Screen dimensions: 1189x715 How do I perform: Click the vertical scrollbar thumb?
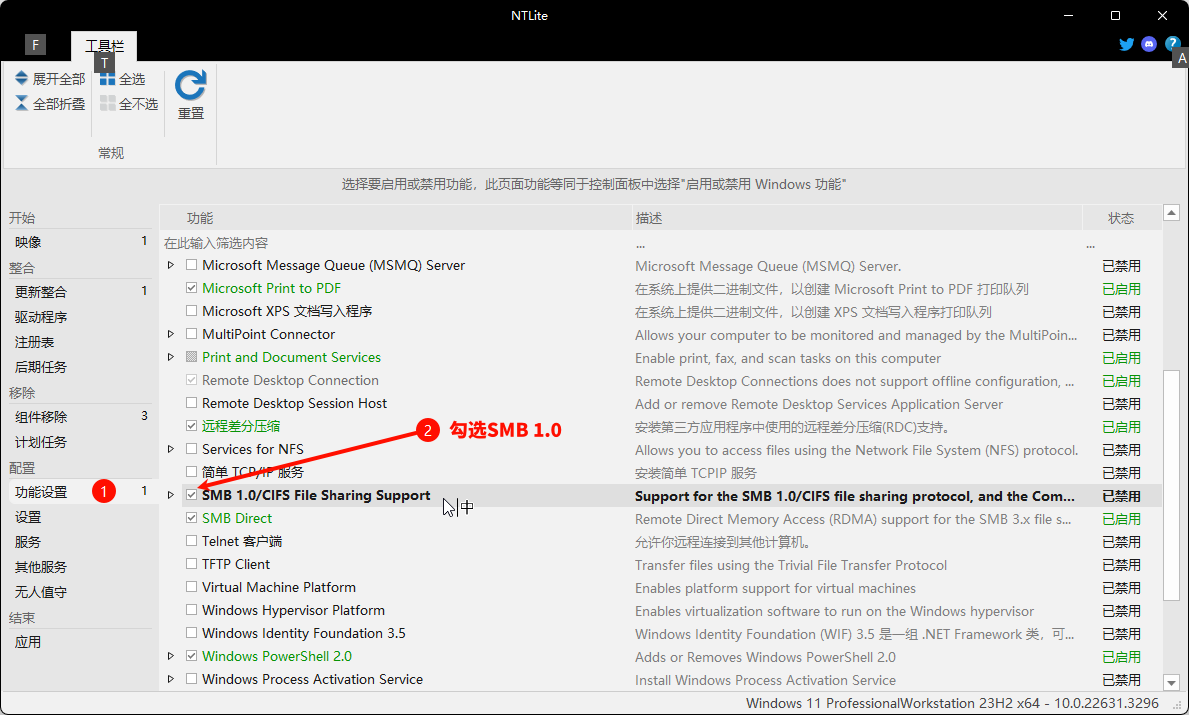pyautogui.click(x=1172, y=484)
